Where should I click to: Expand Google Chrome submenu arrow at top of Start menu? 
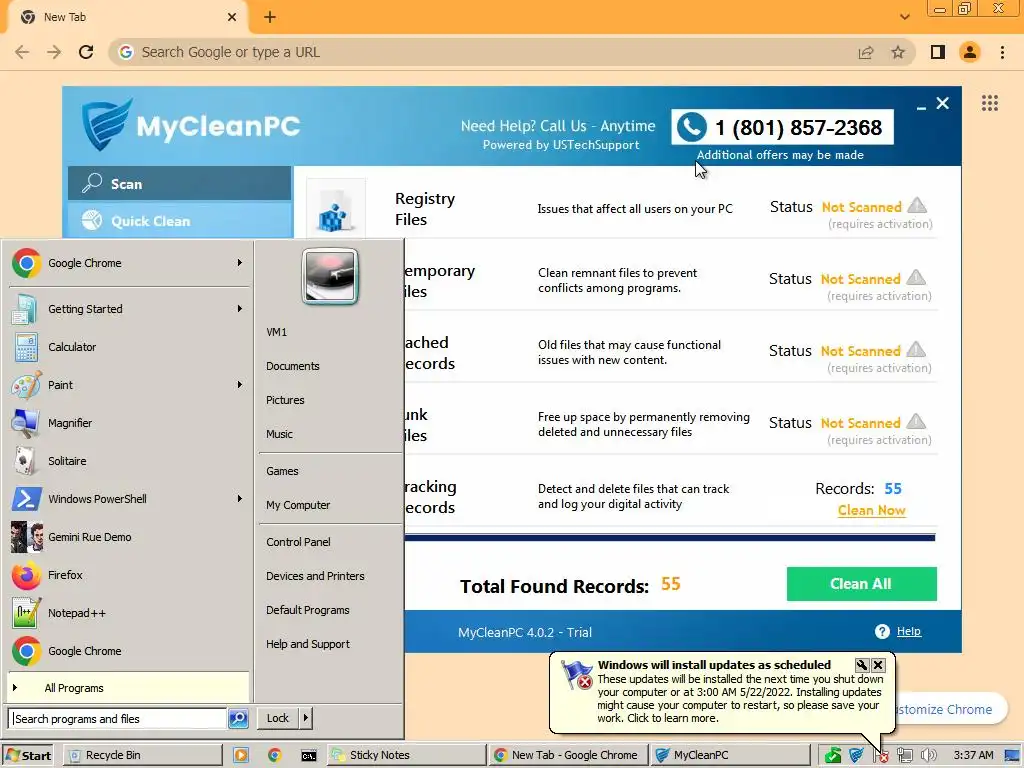tap(240, 263)
